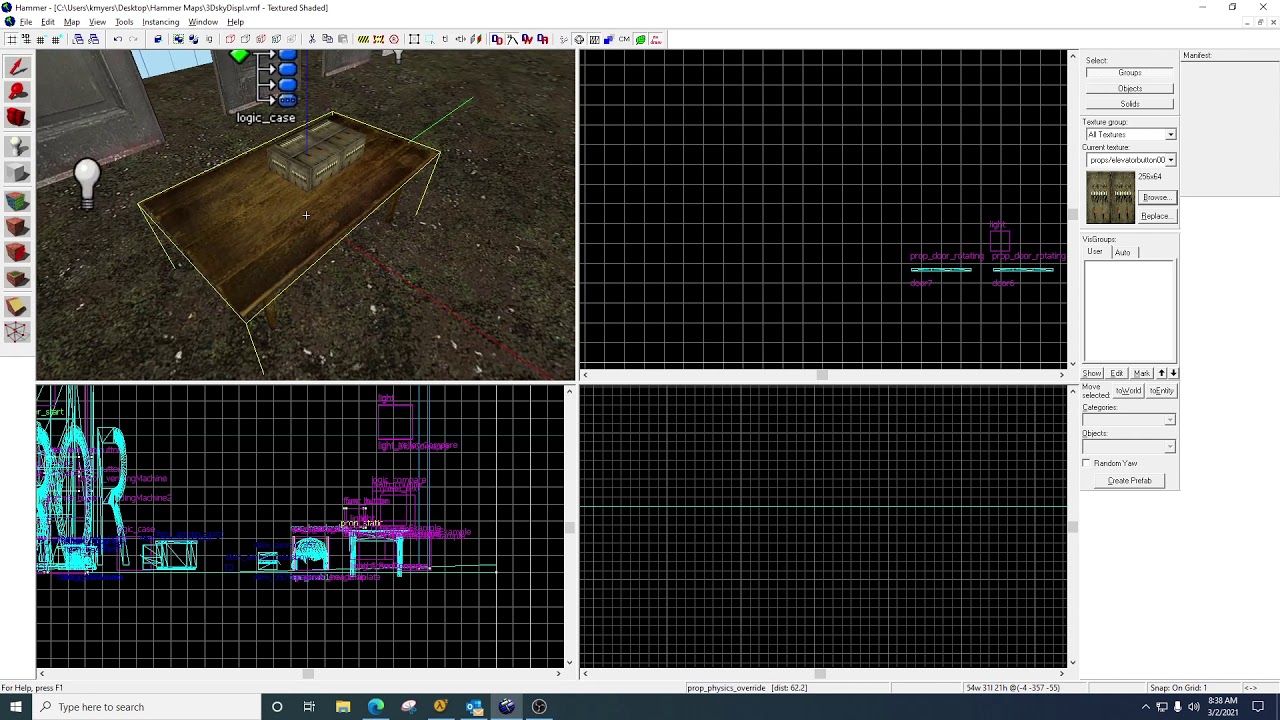Select the Apply decals tool

tap(17, 254)
